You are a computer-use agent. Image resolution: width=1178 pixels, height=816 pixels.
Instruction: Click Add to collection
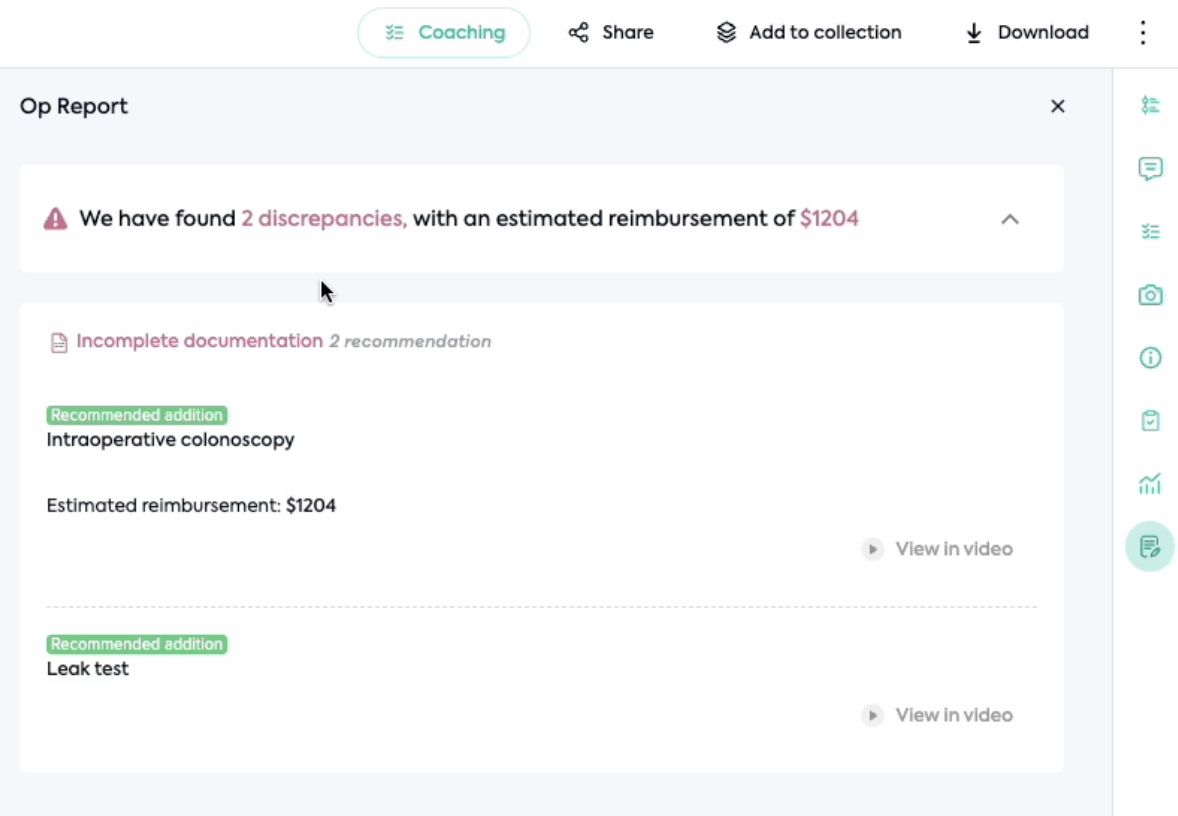coord(809,33)
